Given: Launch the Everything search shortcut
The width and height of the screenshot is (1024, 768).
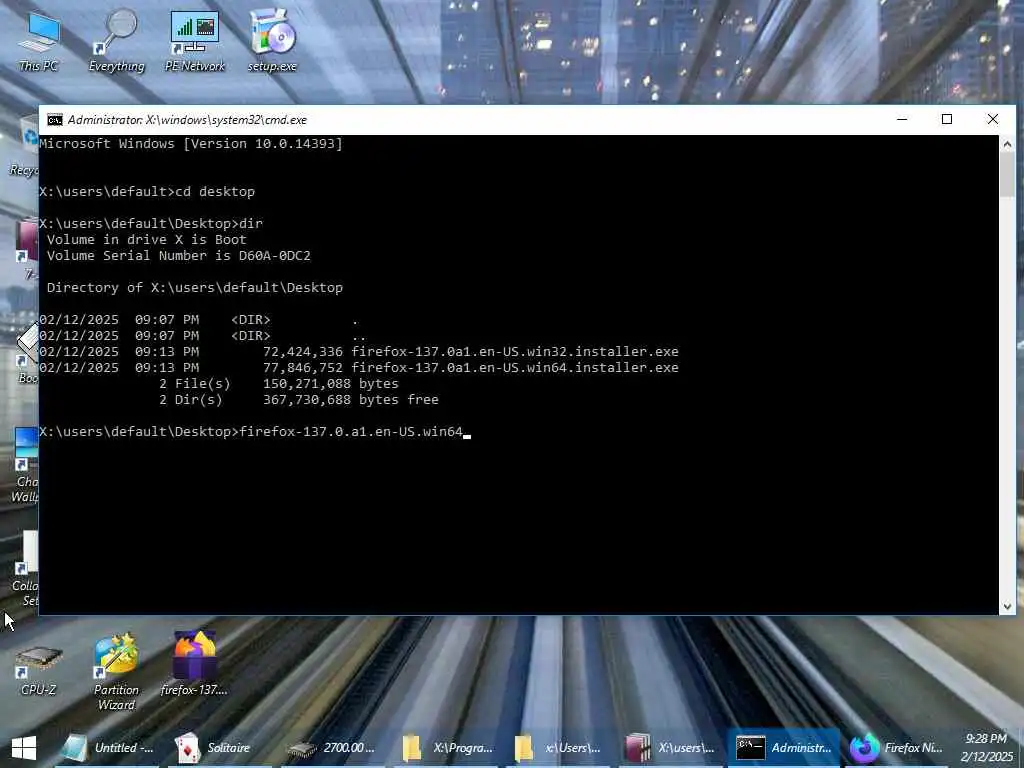Looking at the screenshot, I should point(116,41).
